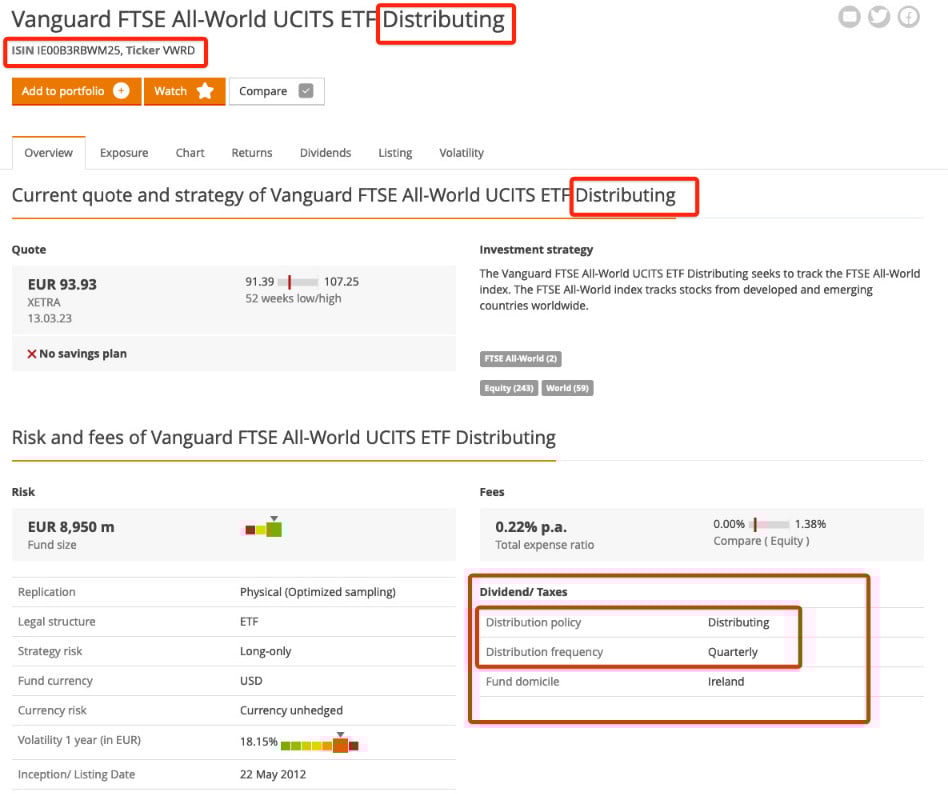Click the star icon on Watch button
The height and width of the screenshot is (794, 948).
tap(205, 91)
